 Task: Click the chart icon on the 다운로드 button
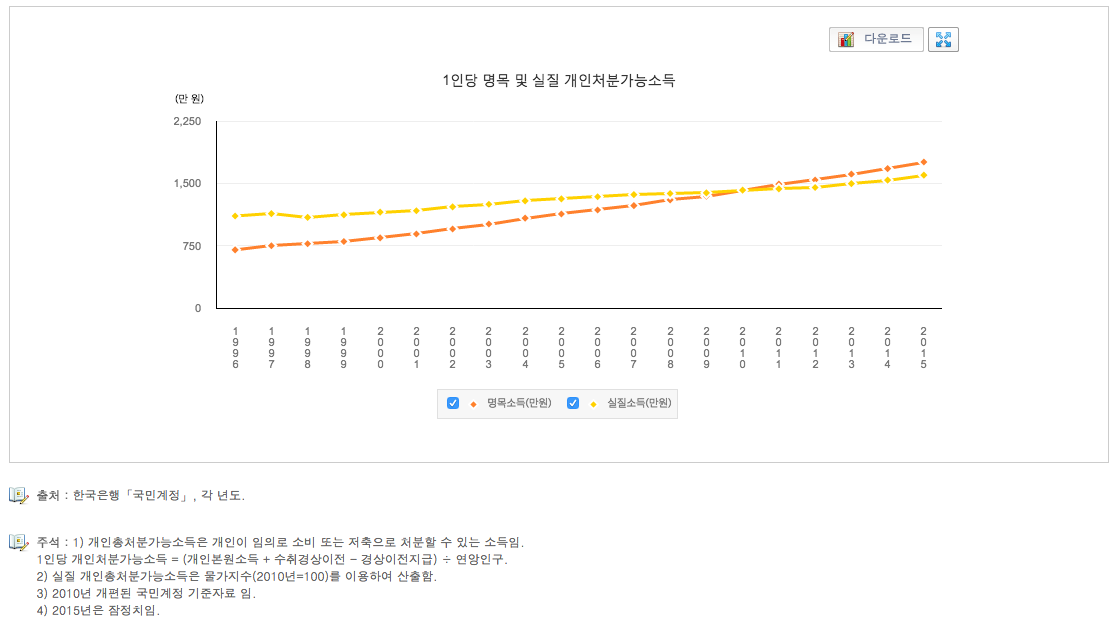(x=845, y=39)
